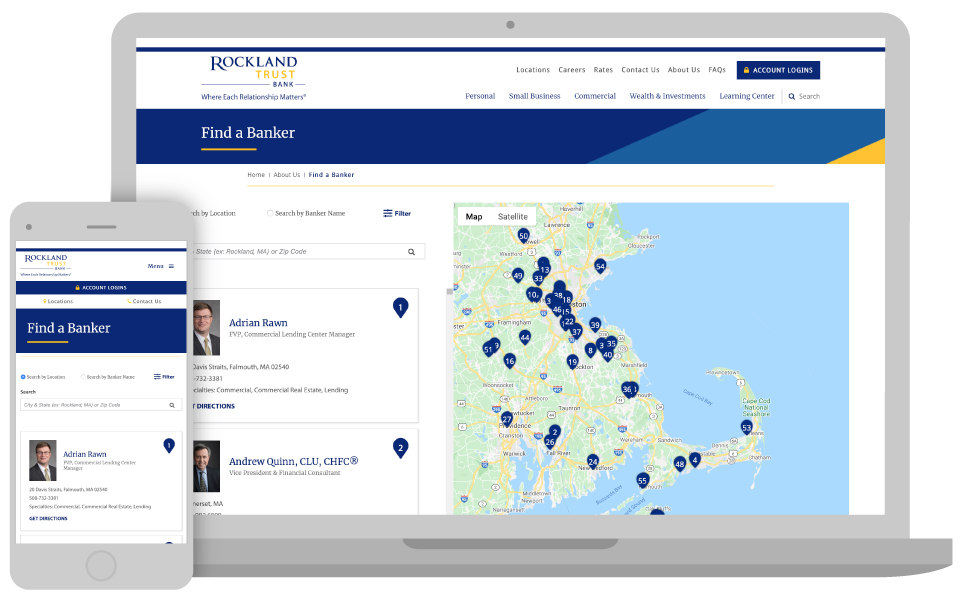Open the Personal menu on the laptop
This screenshot has width=960, height=600.
tap(480, 96)
